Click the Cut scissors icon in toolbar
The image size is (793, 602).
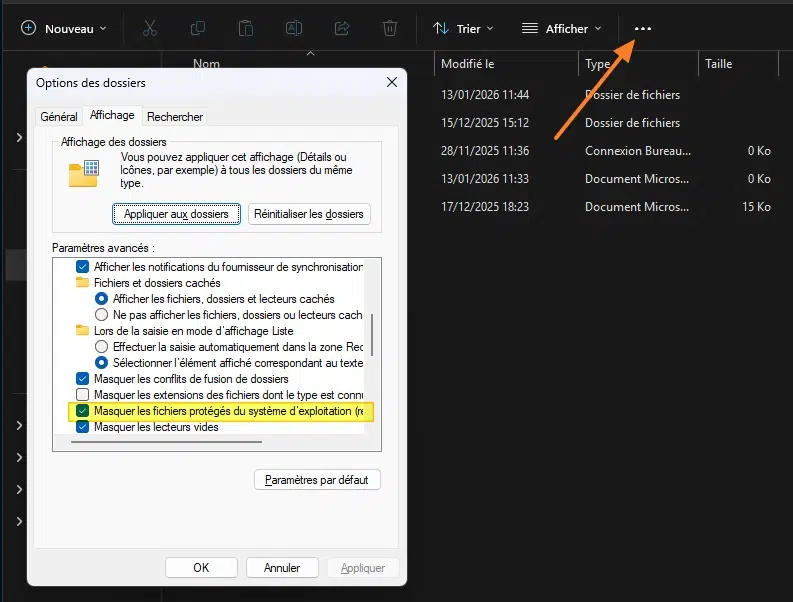pyautogui.click(x=150, y=29)
